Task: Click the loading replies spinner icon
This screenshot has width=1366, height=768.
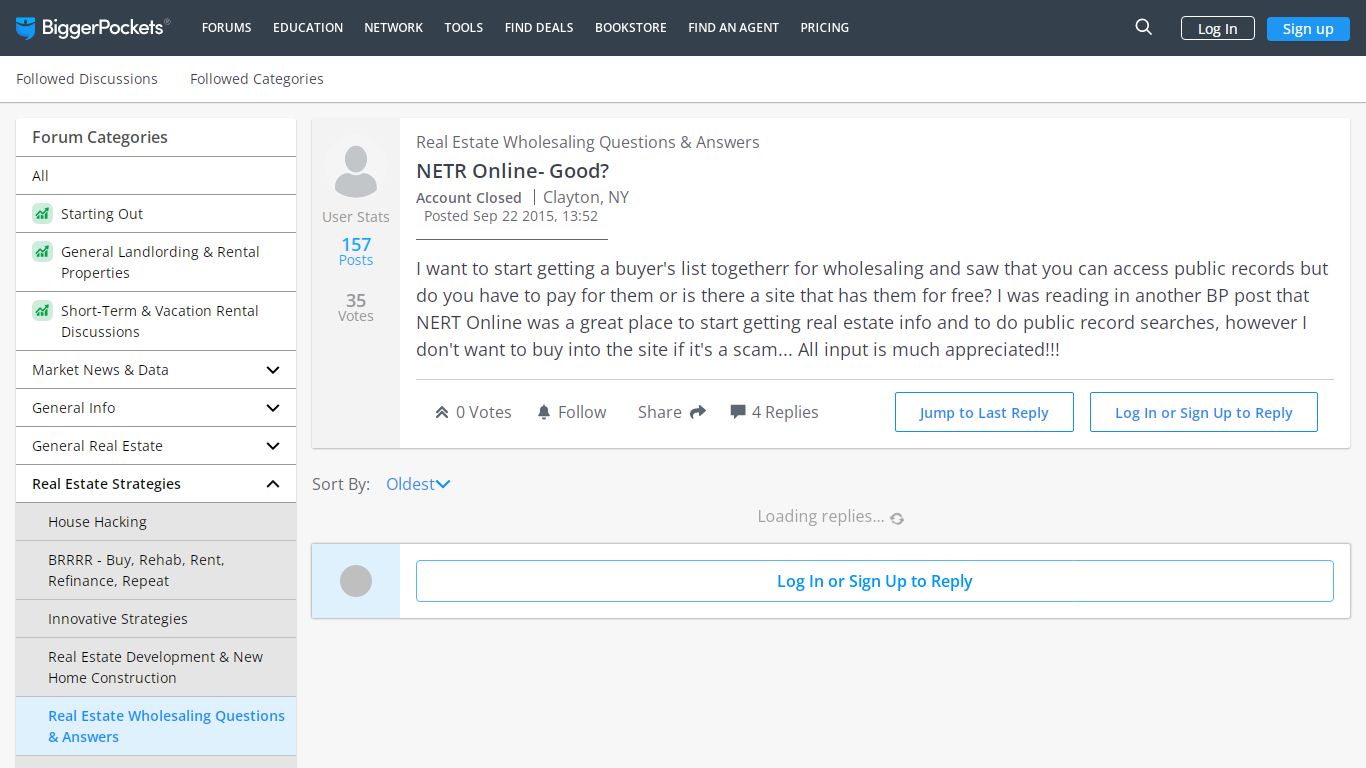Action: [897, 518]
